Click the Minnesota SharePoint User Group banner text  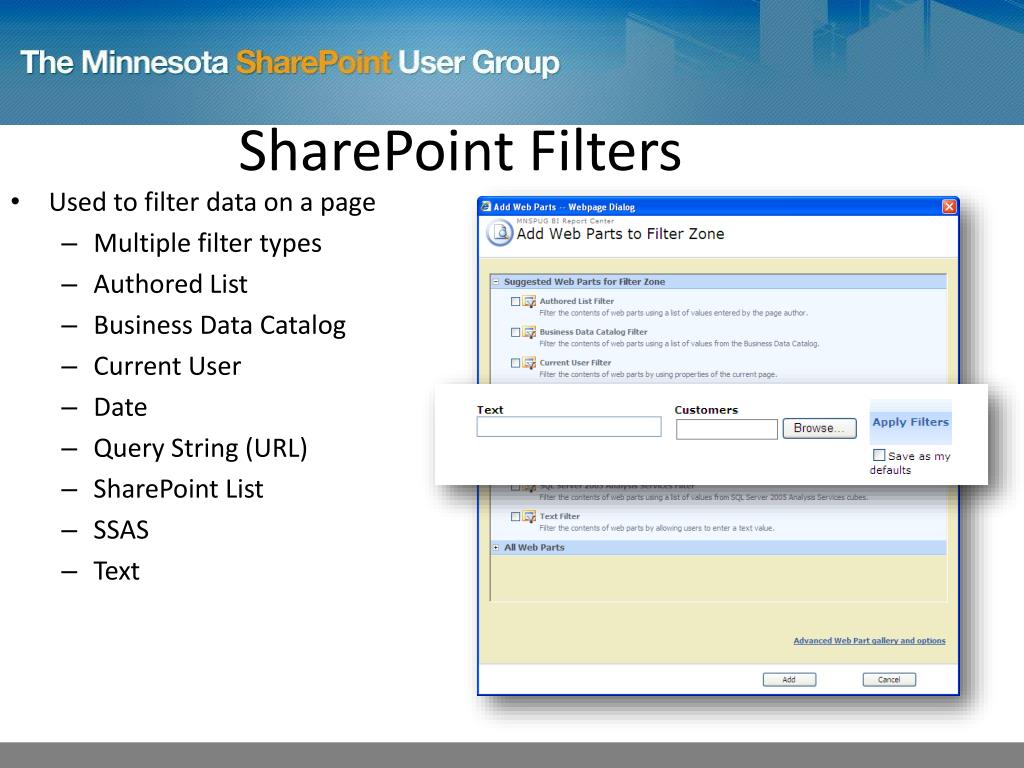pyautogui.click(x=290, y=63)
